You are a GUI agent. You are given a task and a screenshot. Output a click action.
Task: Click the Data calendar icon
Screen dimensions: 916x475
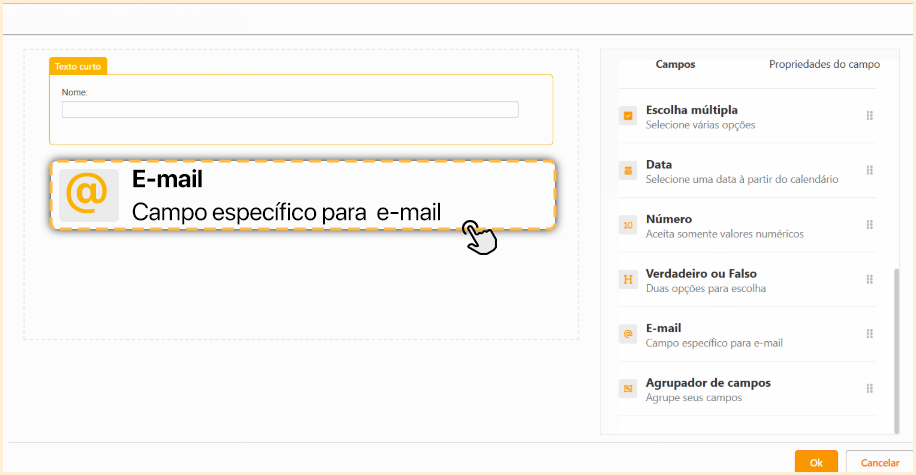pyautogui.click(x=628, y=170)
